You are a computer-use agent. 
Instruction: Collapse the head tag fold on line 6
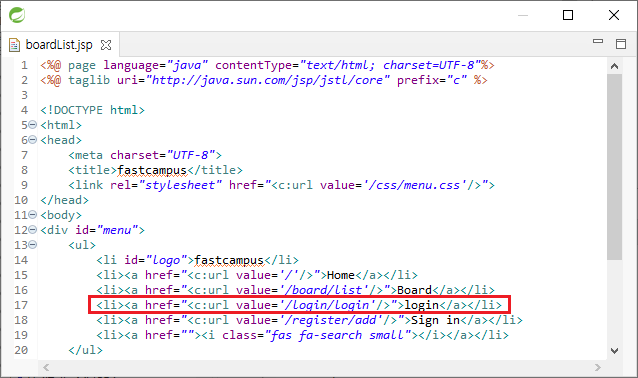coord(33,140)
